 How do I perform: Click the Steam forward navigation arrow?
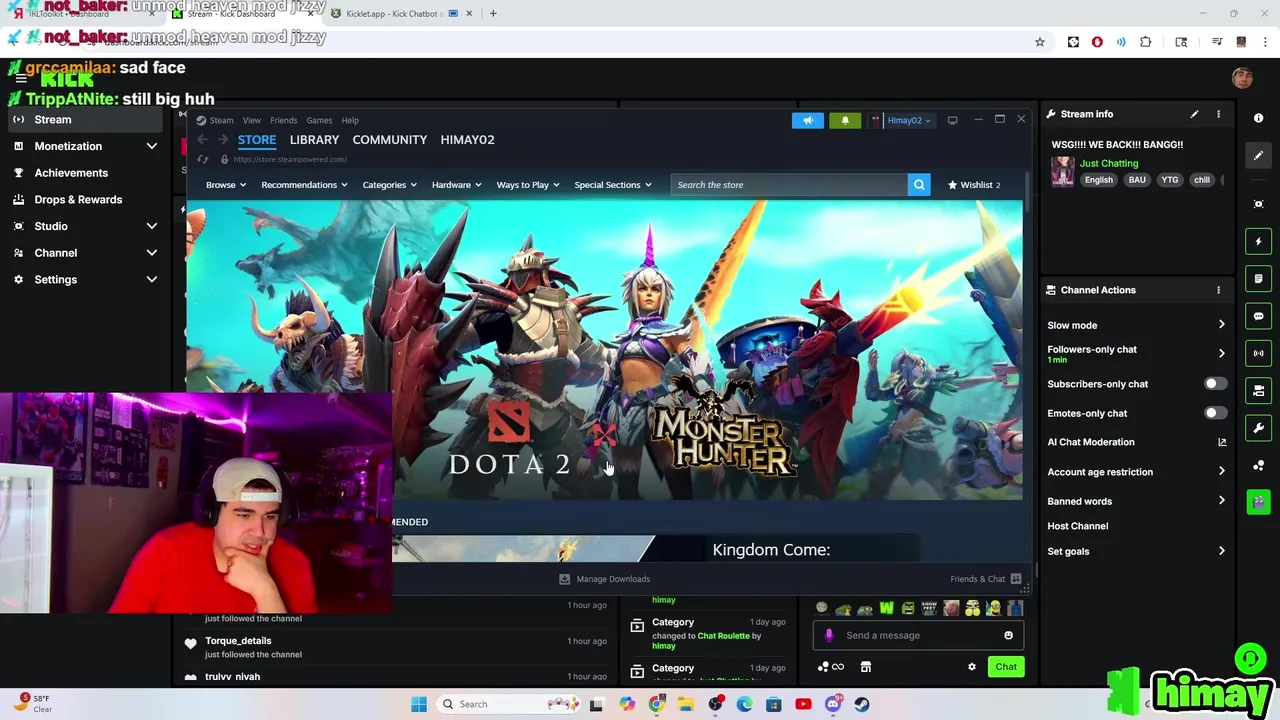point(223,140)
